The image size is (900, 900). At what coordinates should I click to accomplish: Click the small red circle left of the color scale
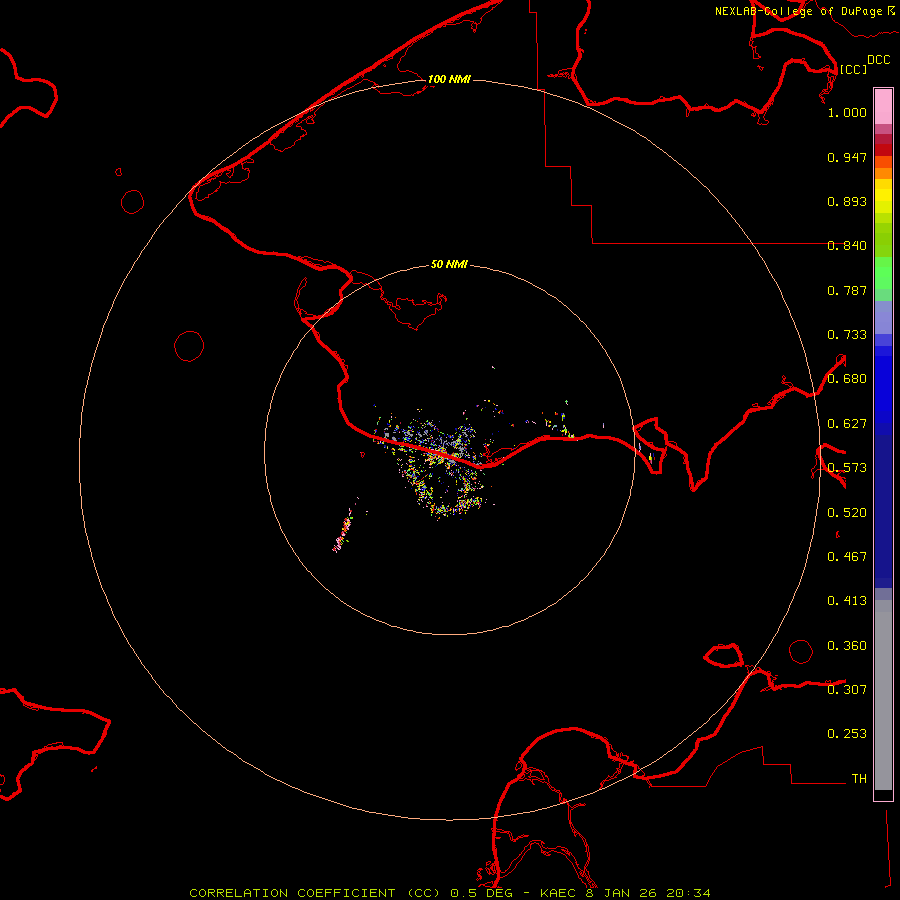[800, 651]
